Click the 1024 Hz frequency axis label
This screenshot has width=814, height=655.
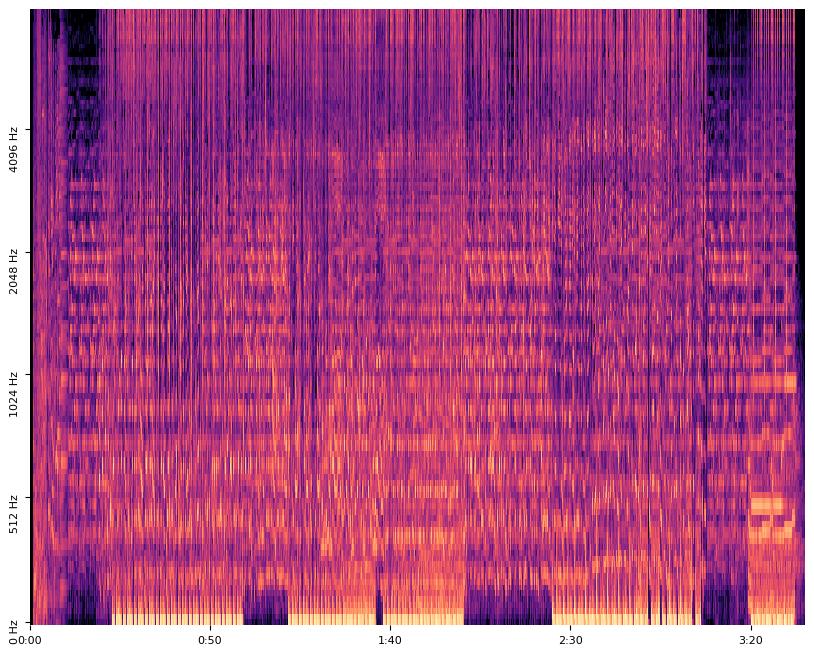[13, 394]
